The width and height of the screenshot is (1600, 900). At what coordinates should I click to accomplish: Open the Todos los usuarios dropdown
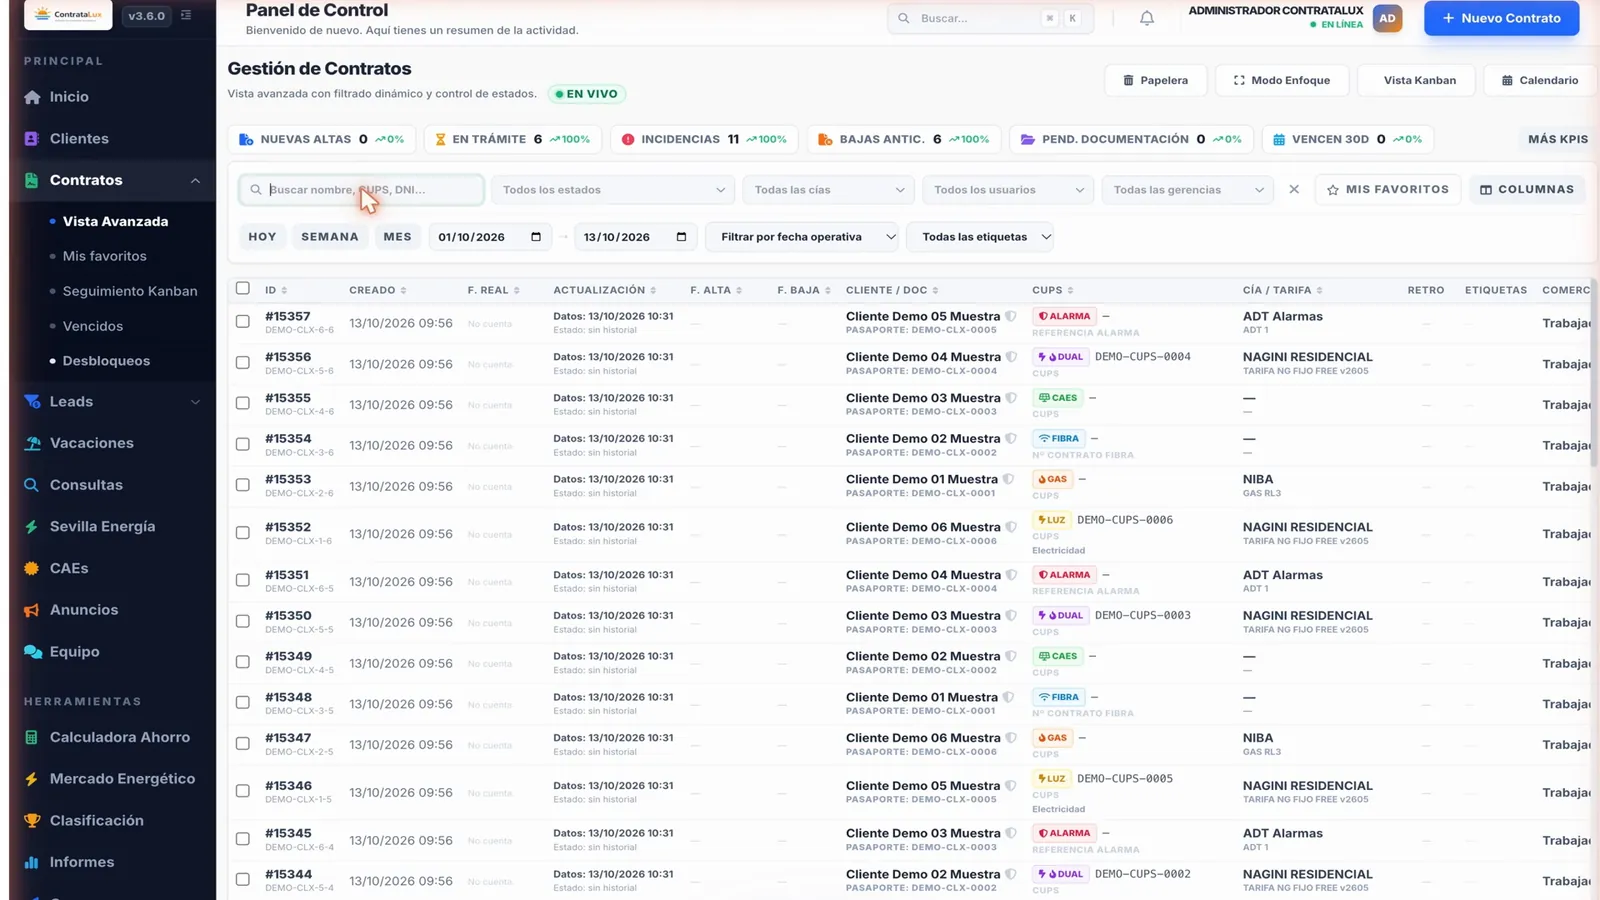pos(1008,190)
